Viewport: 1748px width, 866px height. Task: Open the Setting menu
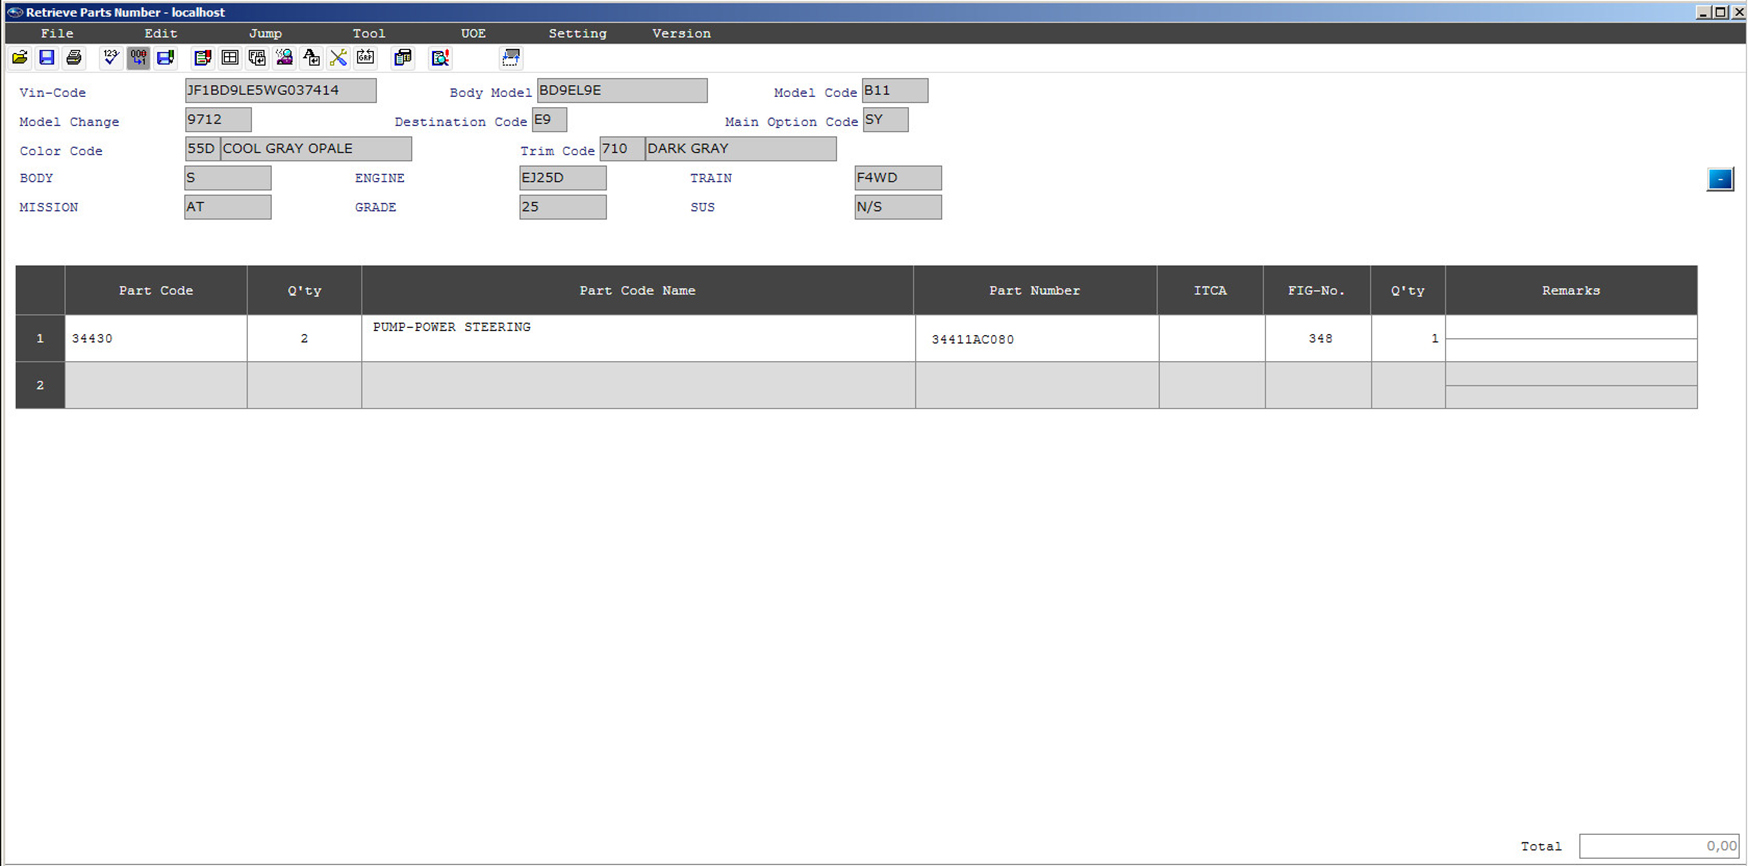(577, 34)
